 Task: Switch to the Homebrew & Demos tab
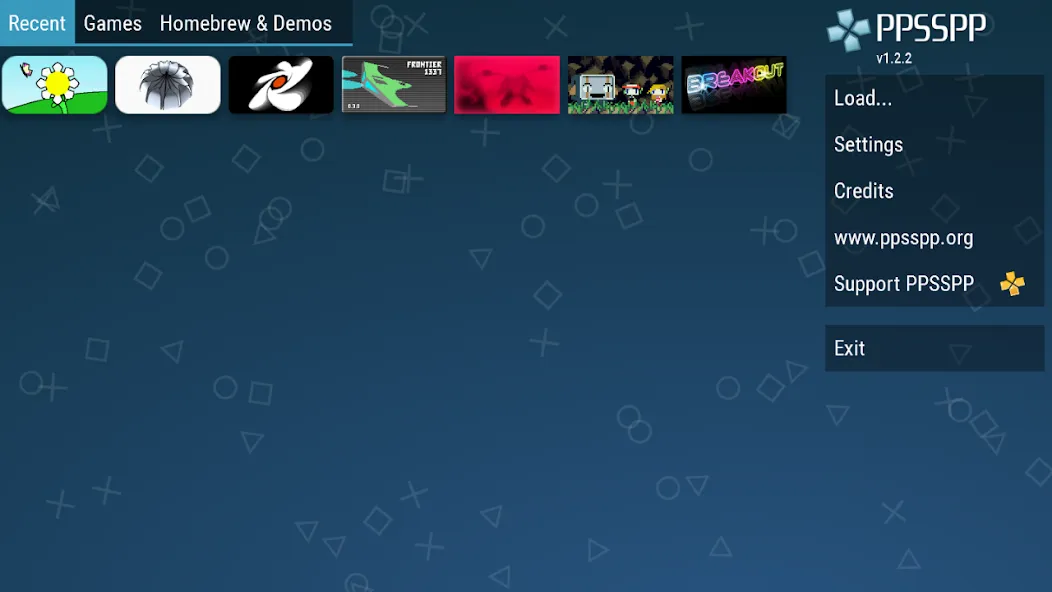pyautogui.click(x=245, y=23)
